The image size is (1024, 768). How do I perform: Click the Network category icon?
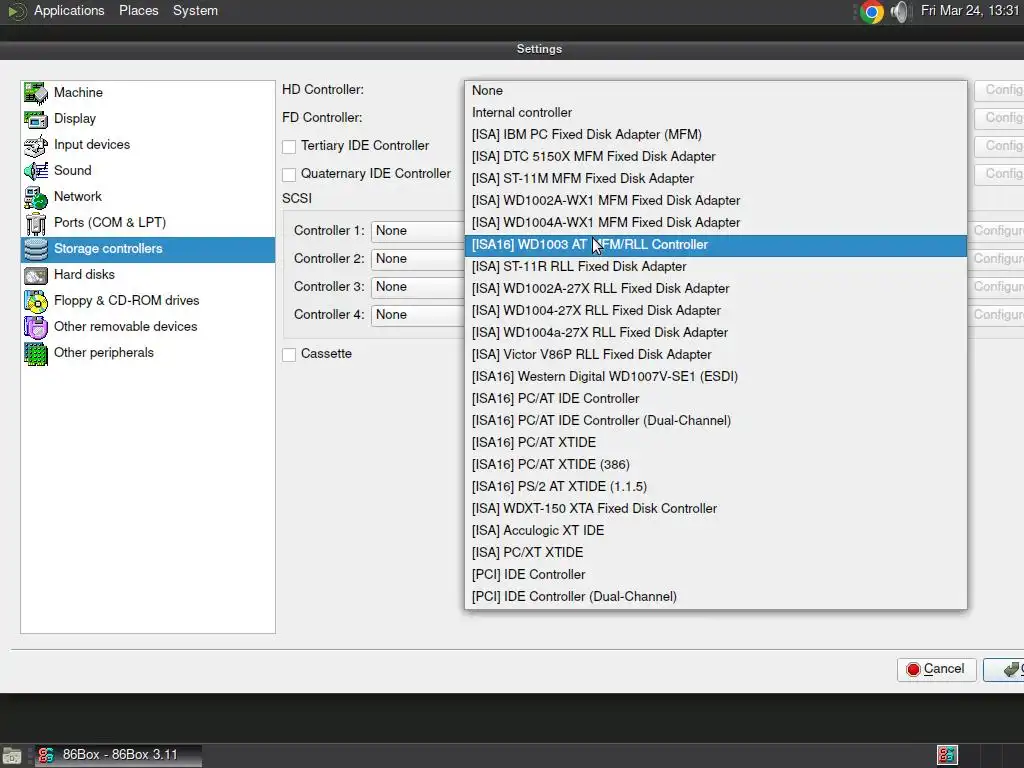coord(36,197)
